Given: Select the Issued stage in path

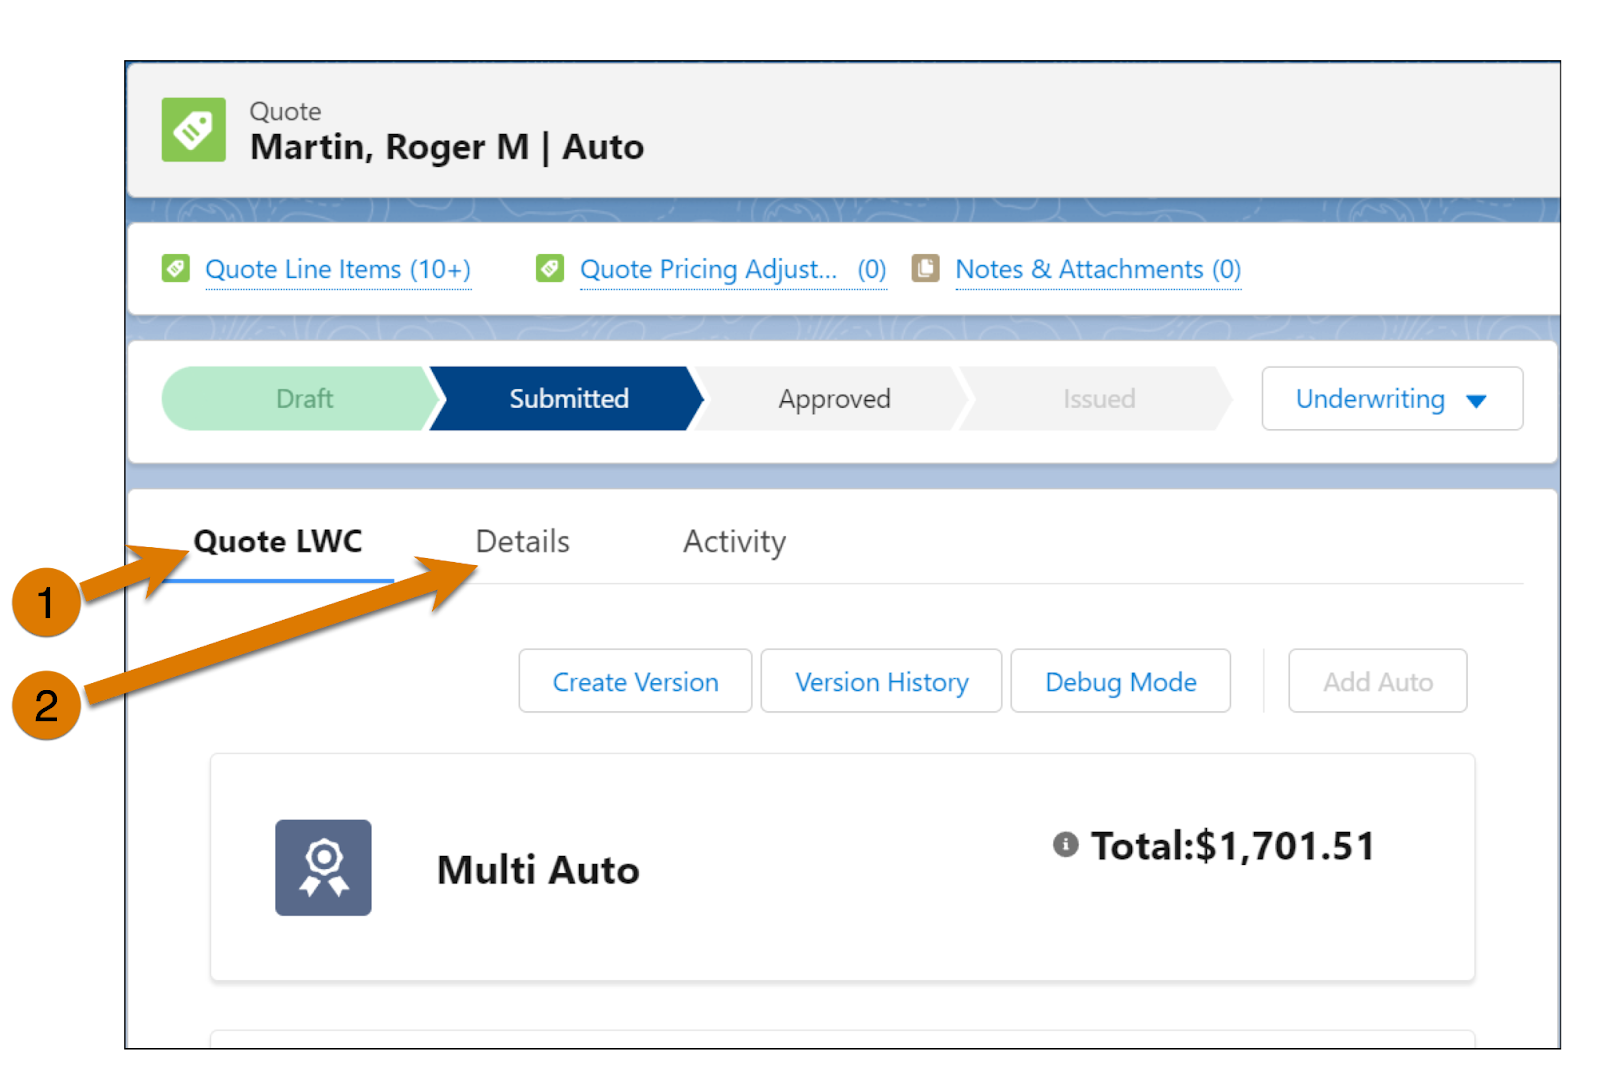Looking at the screenshot, I should point(1098,399).
